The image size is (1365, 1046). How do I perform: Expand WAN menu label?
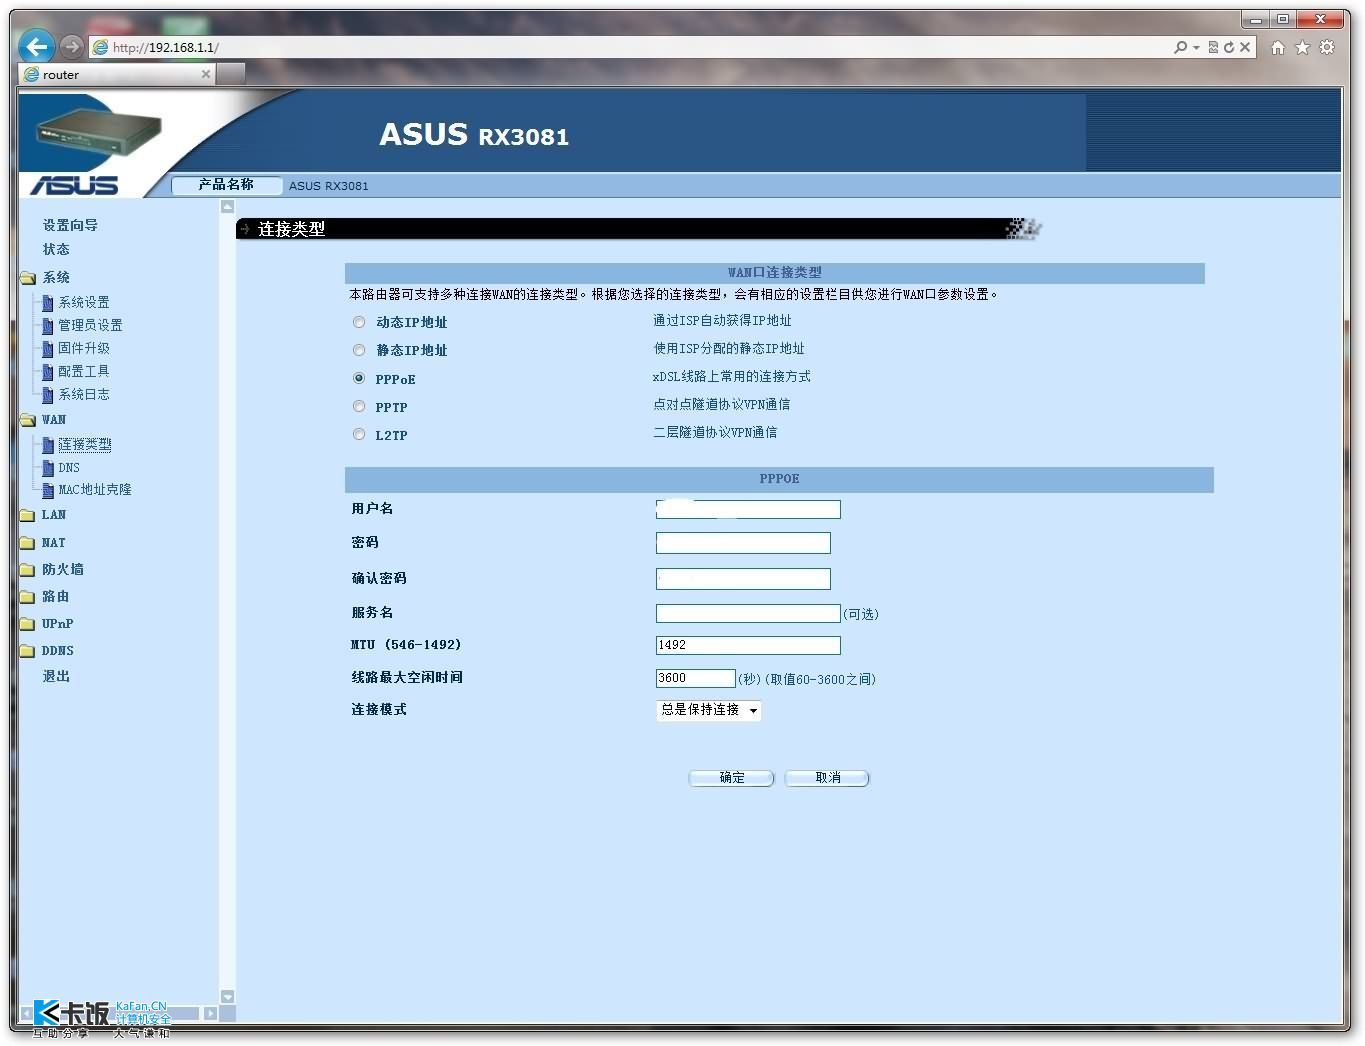54,420
